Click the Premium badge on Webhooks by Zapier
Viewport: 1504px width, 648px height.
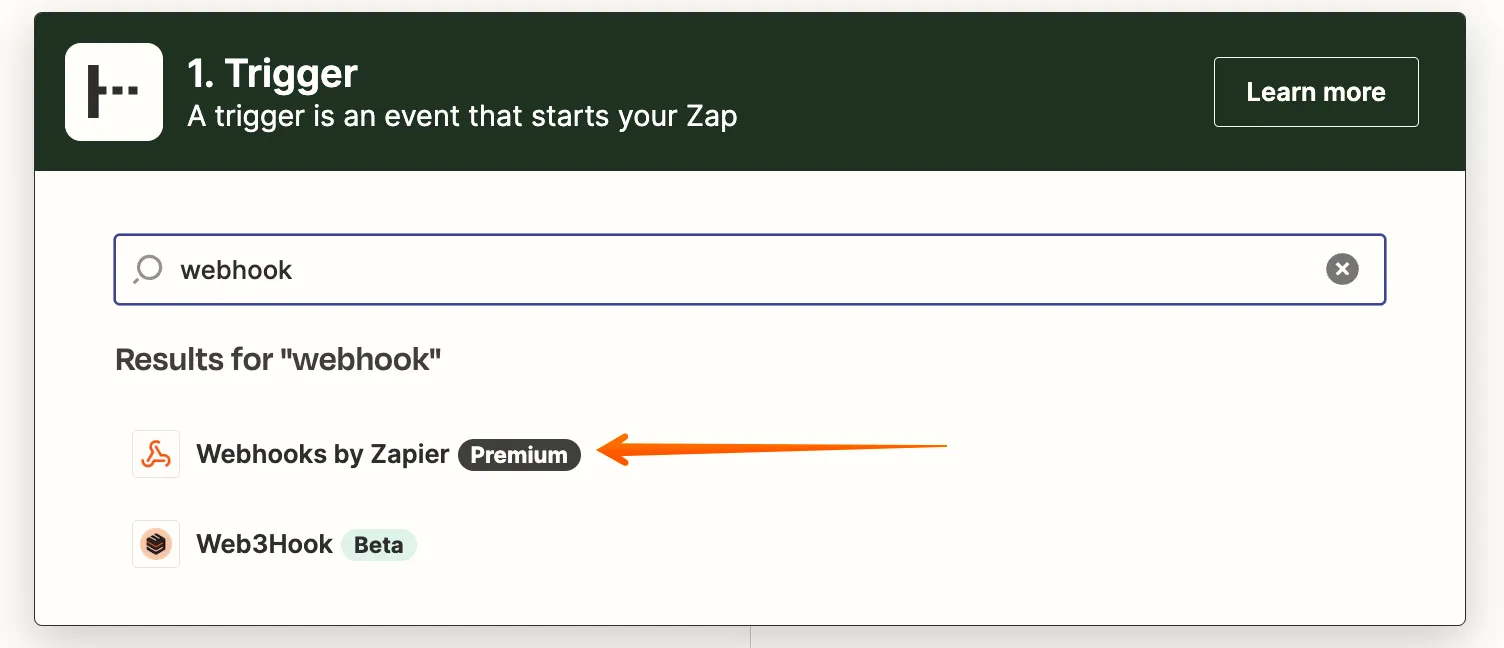click(519, 454)
